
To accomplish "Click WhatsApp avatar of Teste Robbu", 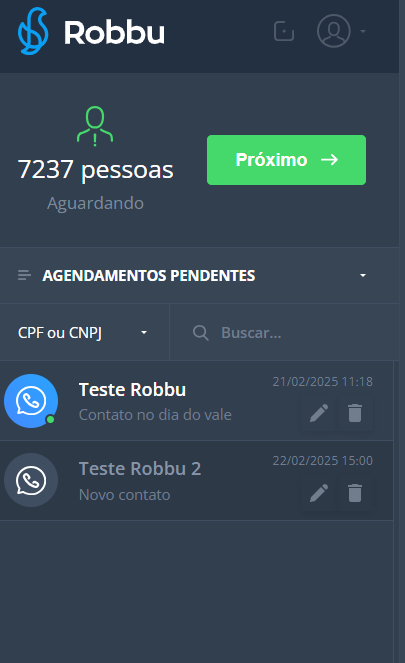I will pos(31,400).
